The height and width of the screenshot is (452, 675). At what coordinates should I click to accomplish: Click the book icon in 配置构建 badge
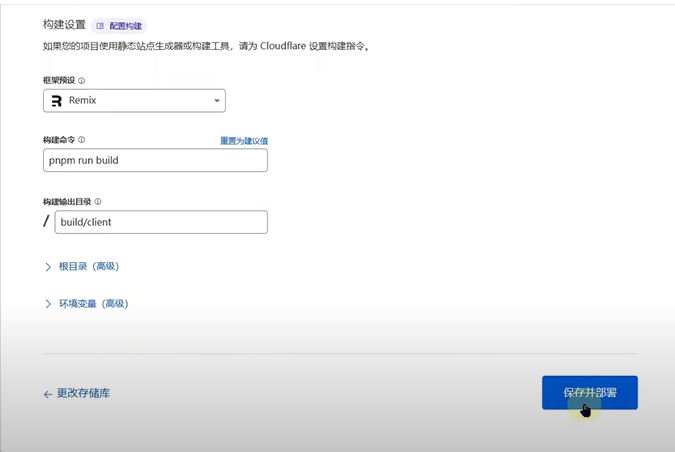pos(100,26)
